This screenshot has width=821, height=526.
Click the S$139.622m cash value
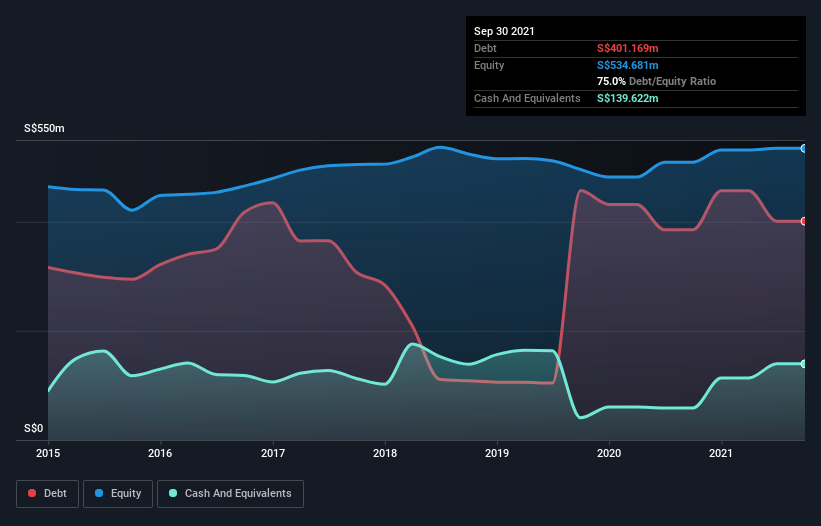click(x=628, y=98)
